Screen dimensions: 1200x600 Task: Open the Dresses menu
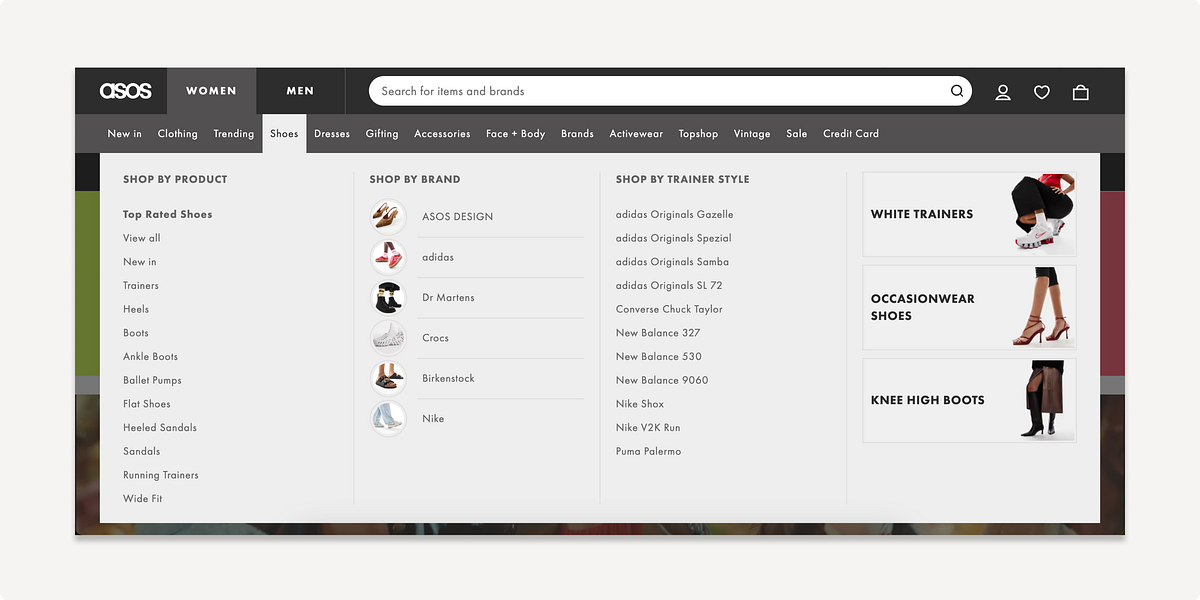[331, 133]
